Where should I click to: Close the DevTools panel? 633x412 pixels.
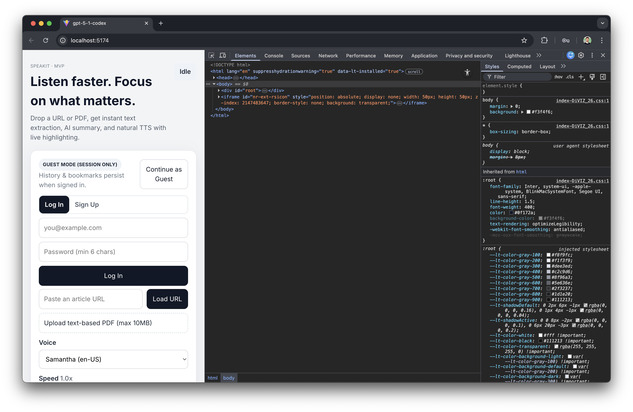[601, 55]
